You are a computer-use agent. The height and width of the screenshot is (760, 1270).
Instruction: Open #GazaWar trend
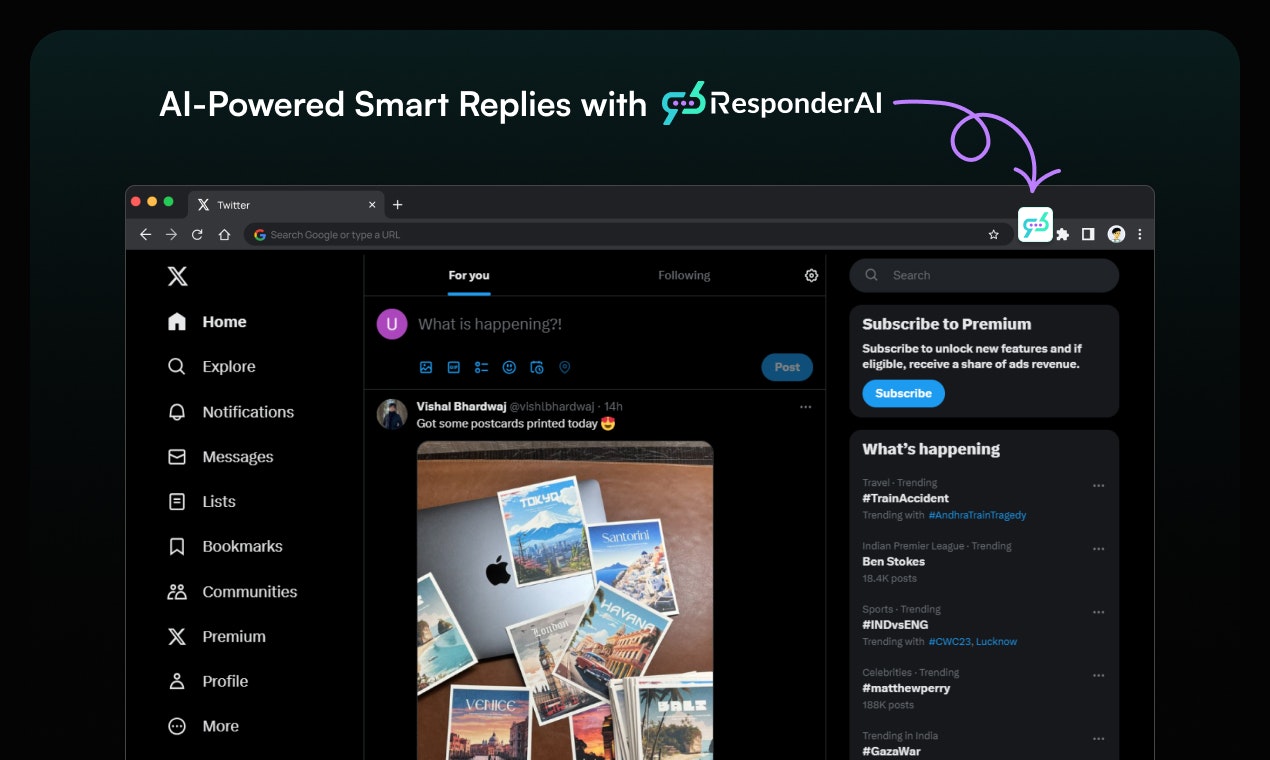[x=891, y=751]
